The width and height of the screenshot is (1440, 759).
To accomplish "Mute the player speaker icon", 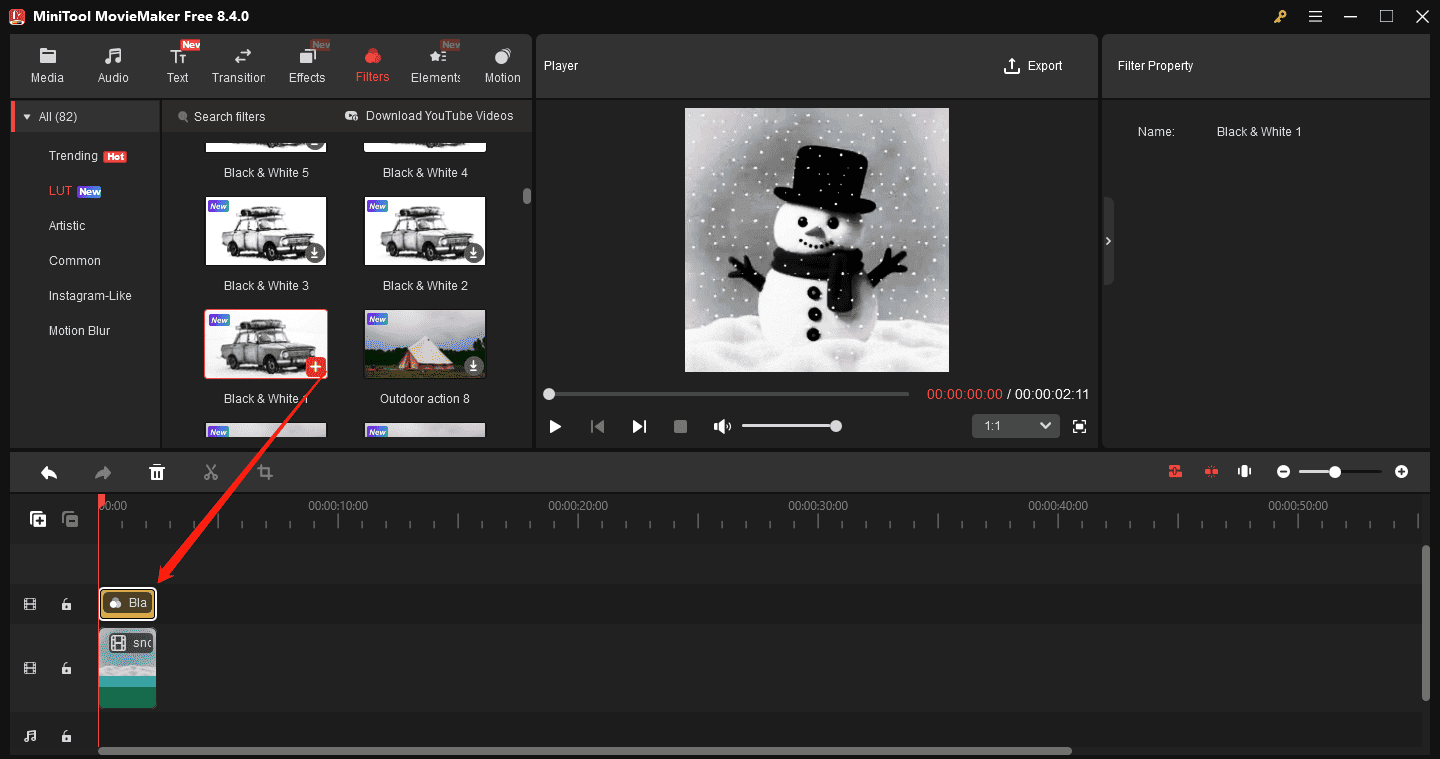I will click(722, 425).
